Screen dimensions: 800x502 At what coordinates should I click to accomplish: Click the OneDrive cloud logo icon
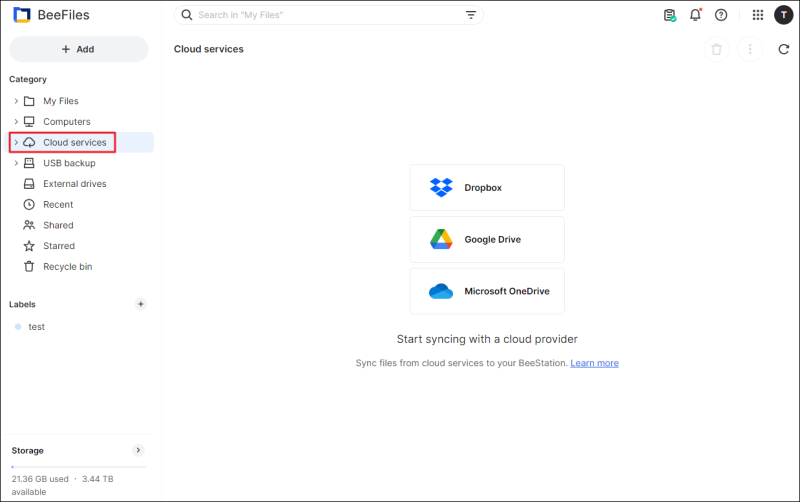(441, 291)
